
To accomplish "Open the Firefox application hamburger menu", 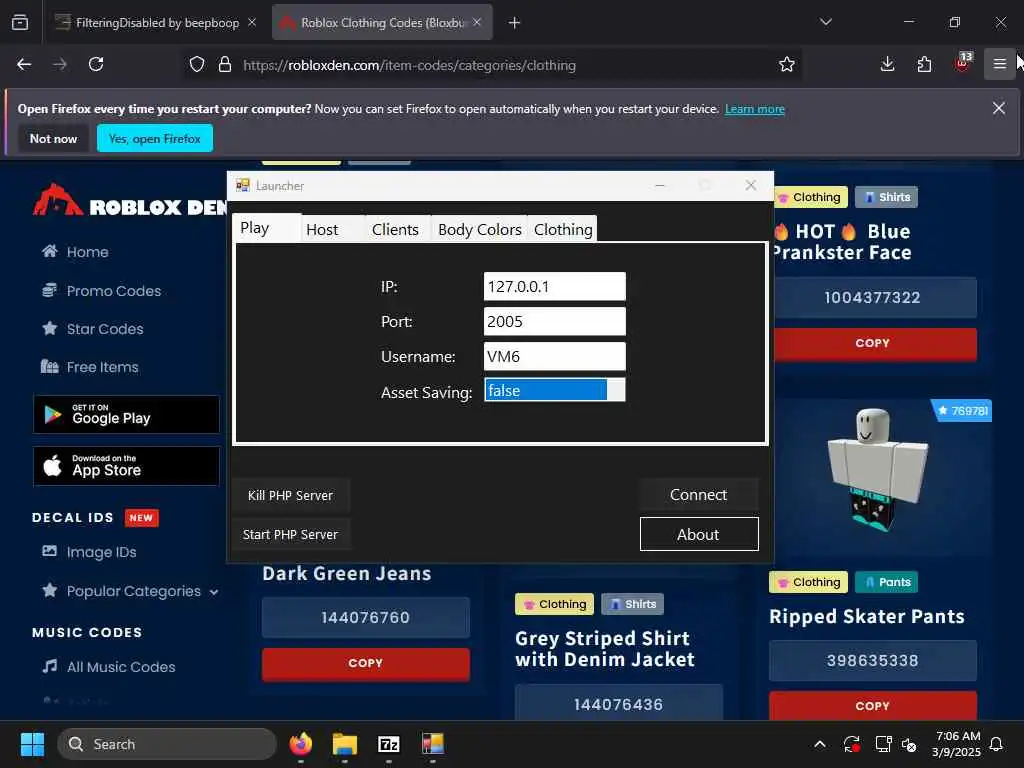I will coord(999,64).
